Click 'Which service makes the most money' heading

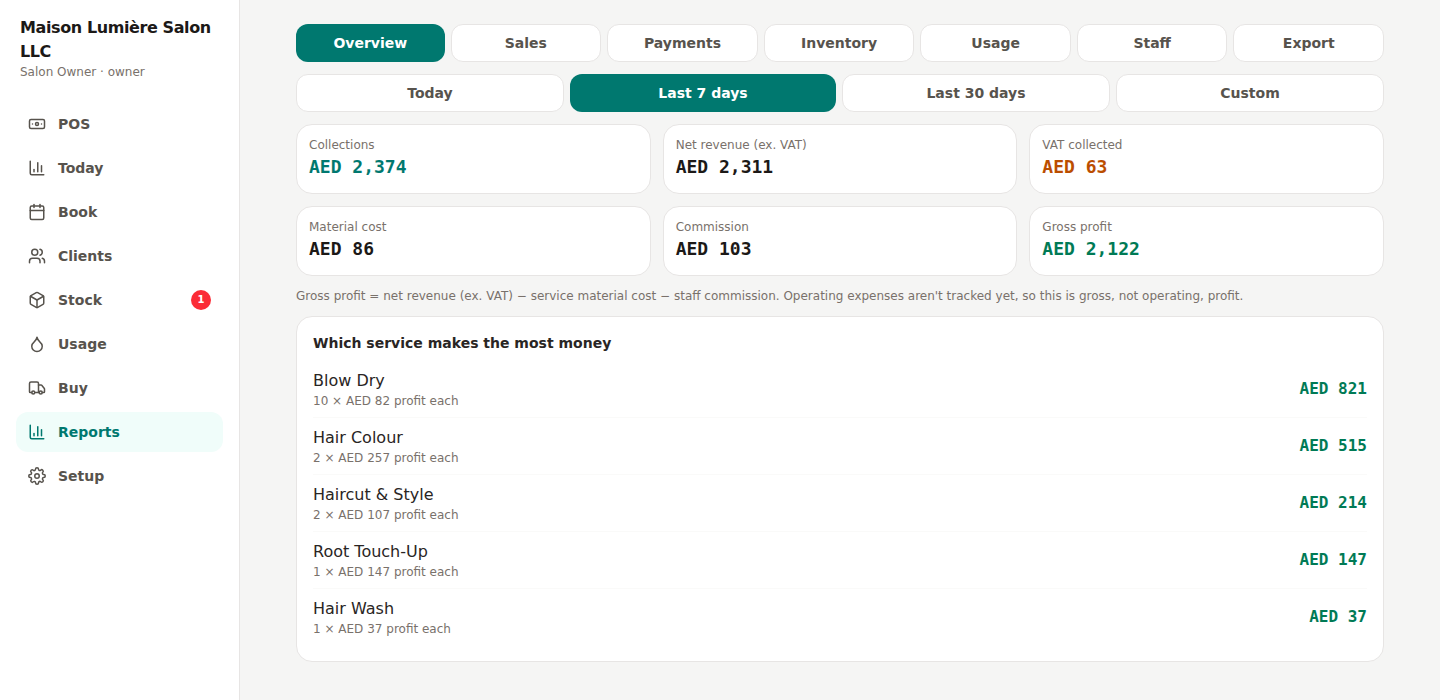pos(462,343)
